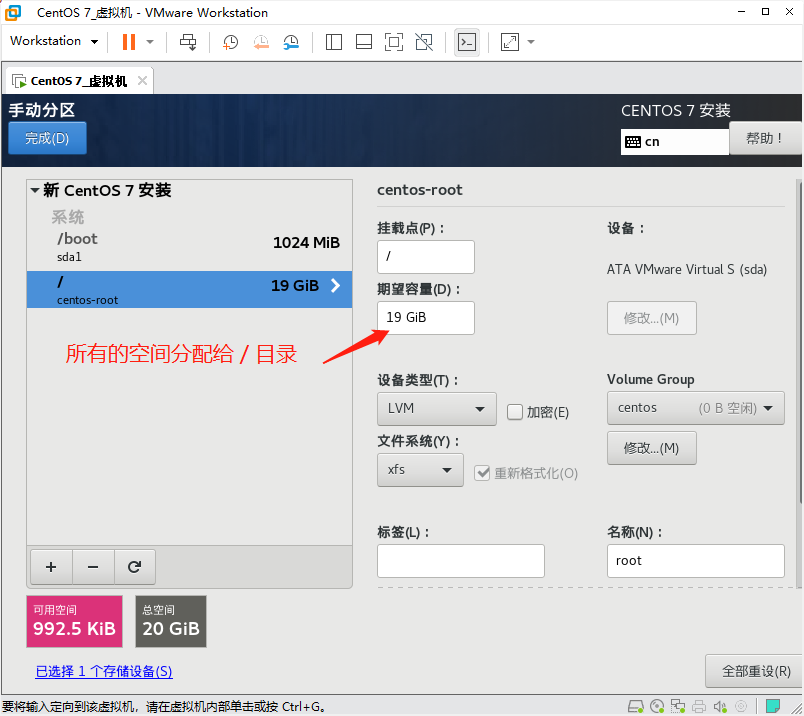Click the 挂载点 mount point field

(426, 256)
